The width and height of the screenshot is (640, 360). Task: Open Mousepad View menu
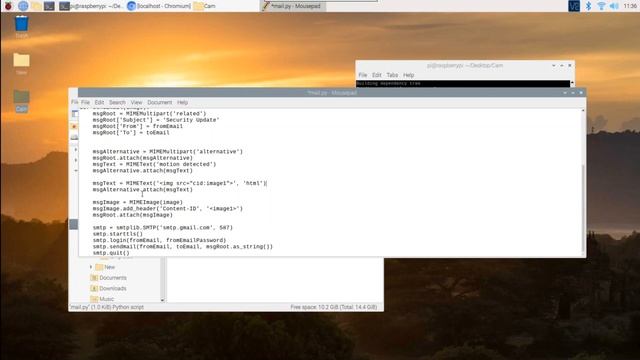136,102
